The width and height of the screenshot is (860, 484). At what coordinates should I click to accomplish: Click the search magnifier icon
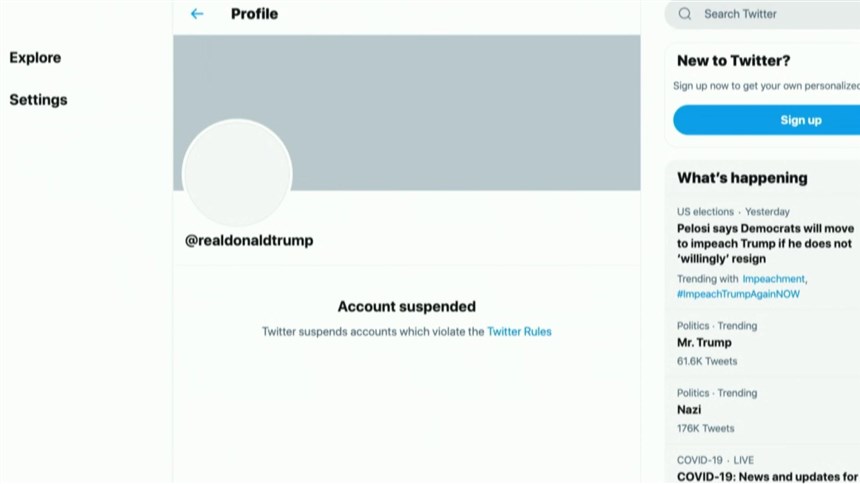point(684,14)
